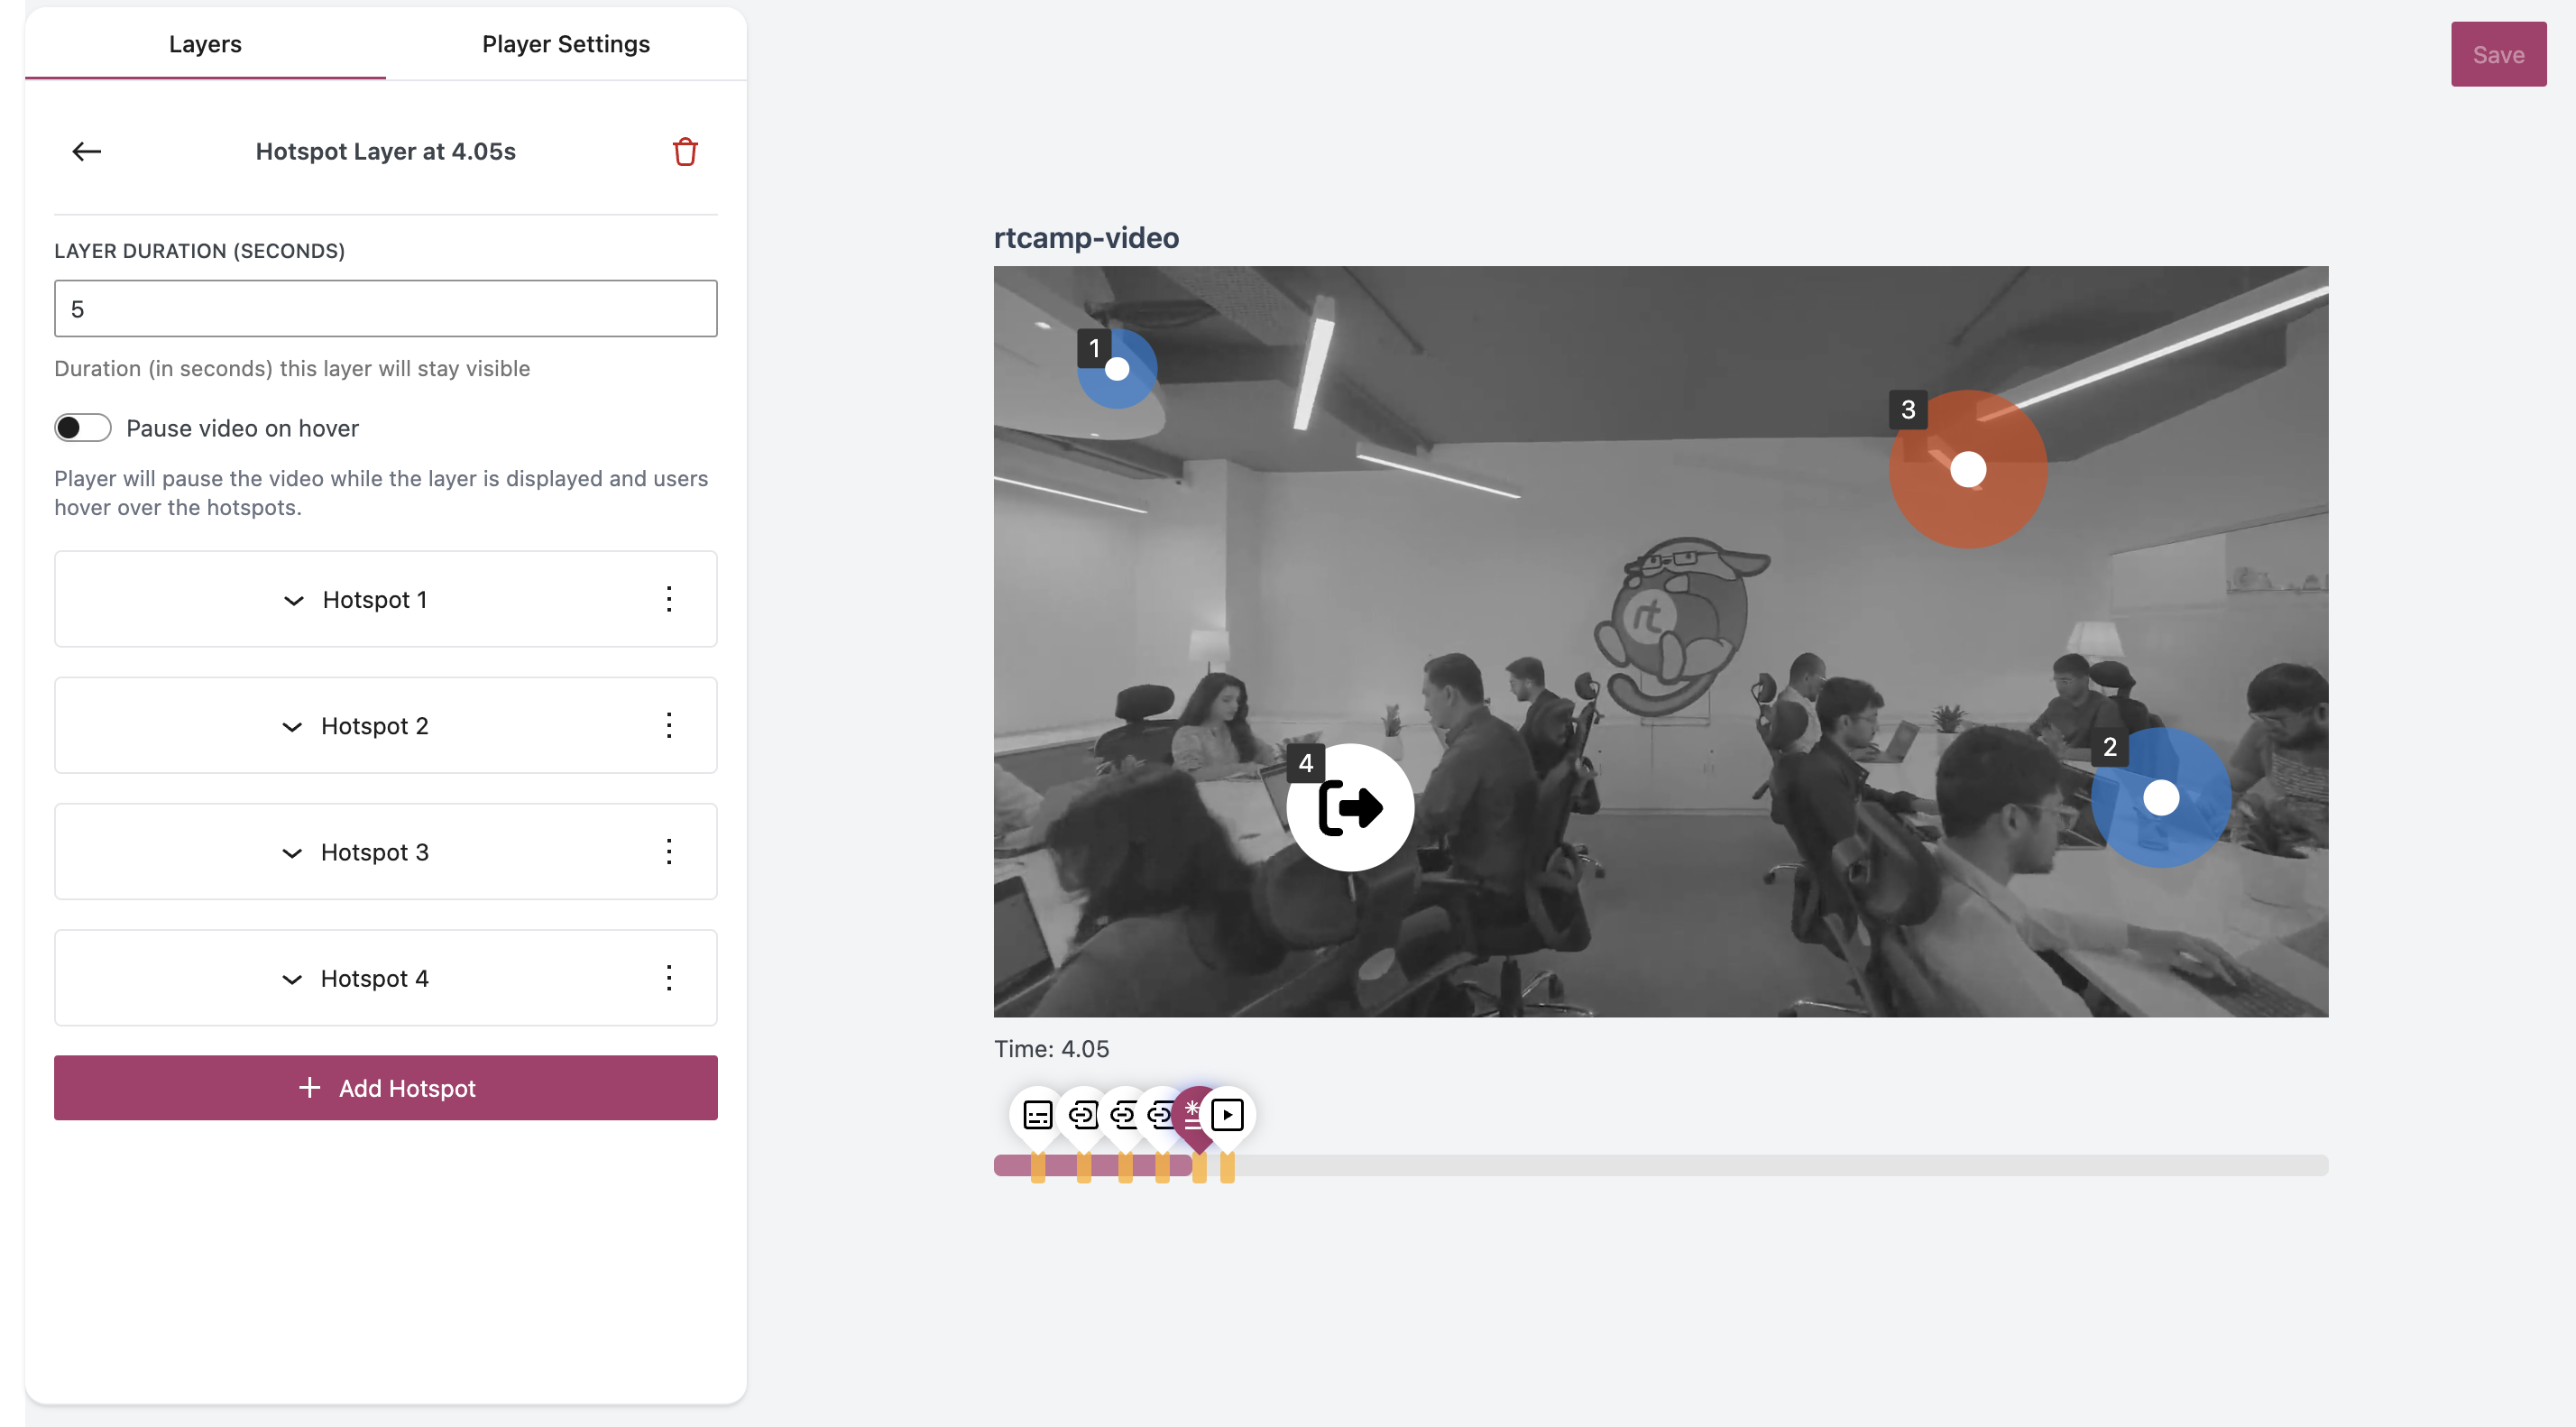Screen dimensions: 2576x1427
Task: Switch to Player Settings tab
Action: (x=566, y=42)
